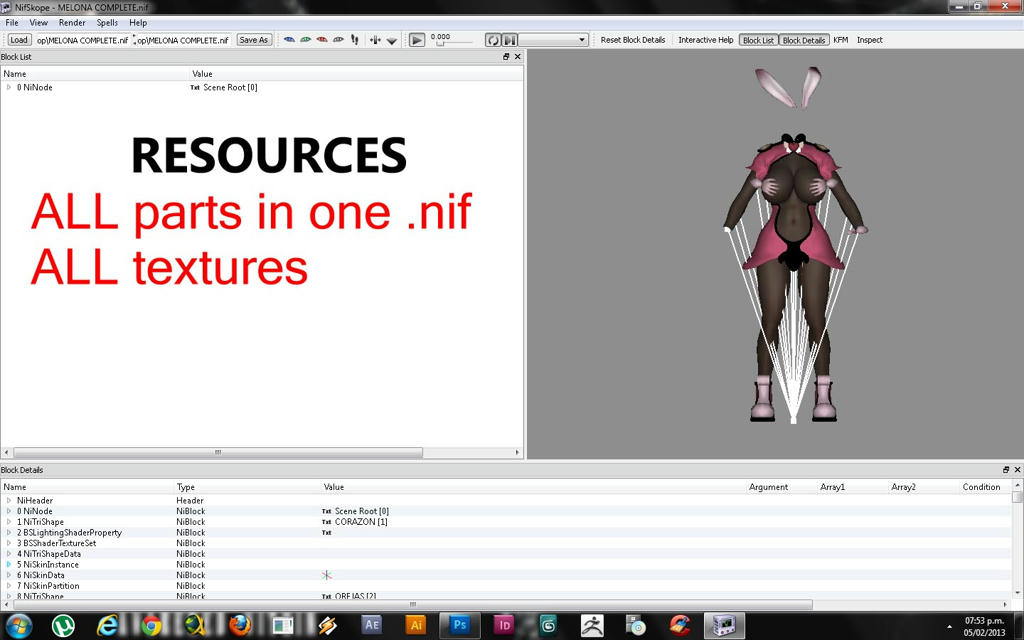Open Internet Explorer from the taskbar
Viewport: 1024px width, 640px height.
pyautogui.click(x=107, y=626)
